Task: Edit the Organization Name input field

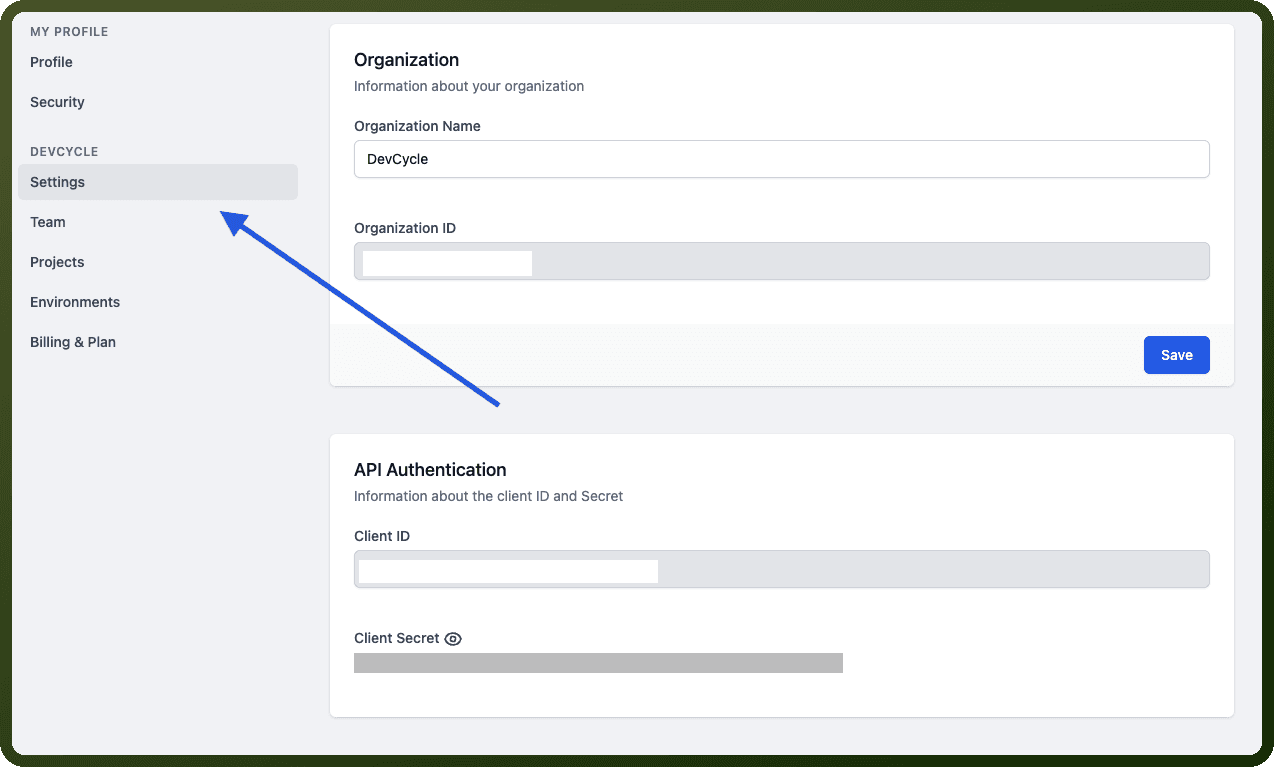Action: pos(782,159)
